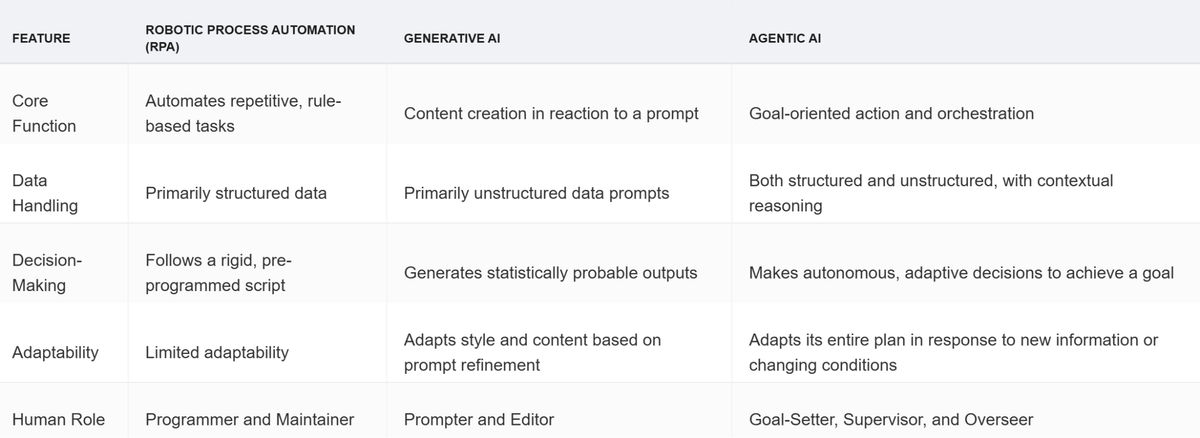Viewport: 1200px width, 438px height.
Task: Click 'Primarily unstructured data prompts' cell
Action: (536, 193)
